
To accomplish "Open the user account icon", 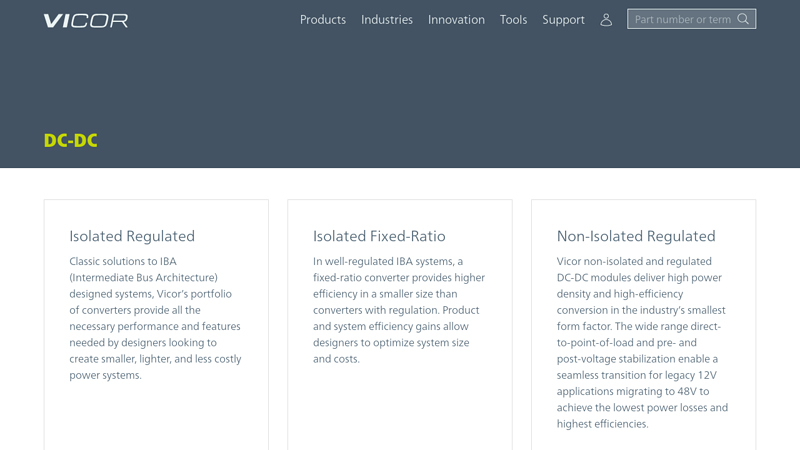I will 606,20.
